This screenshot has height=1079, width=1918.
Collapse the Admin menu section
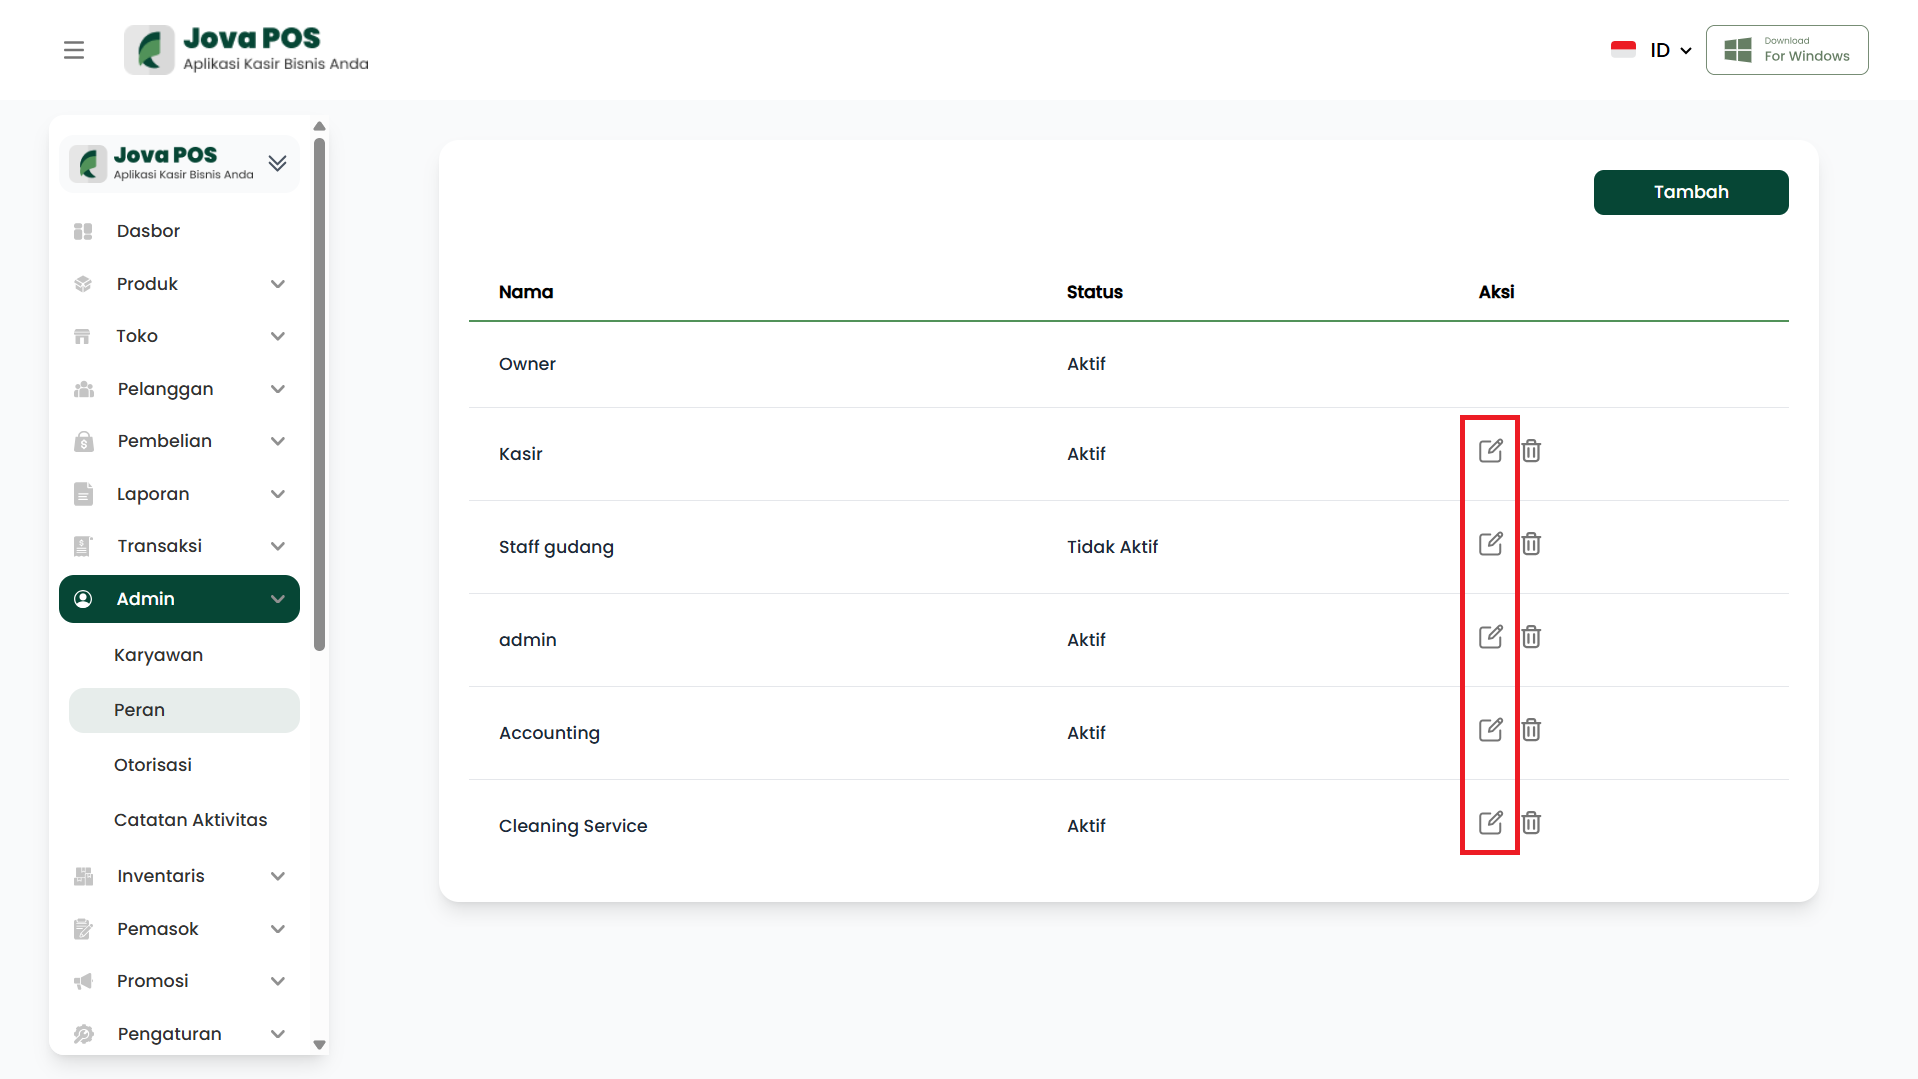[277, 599]
